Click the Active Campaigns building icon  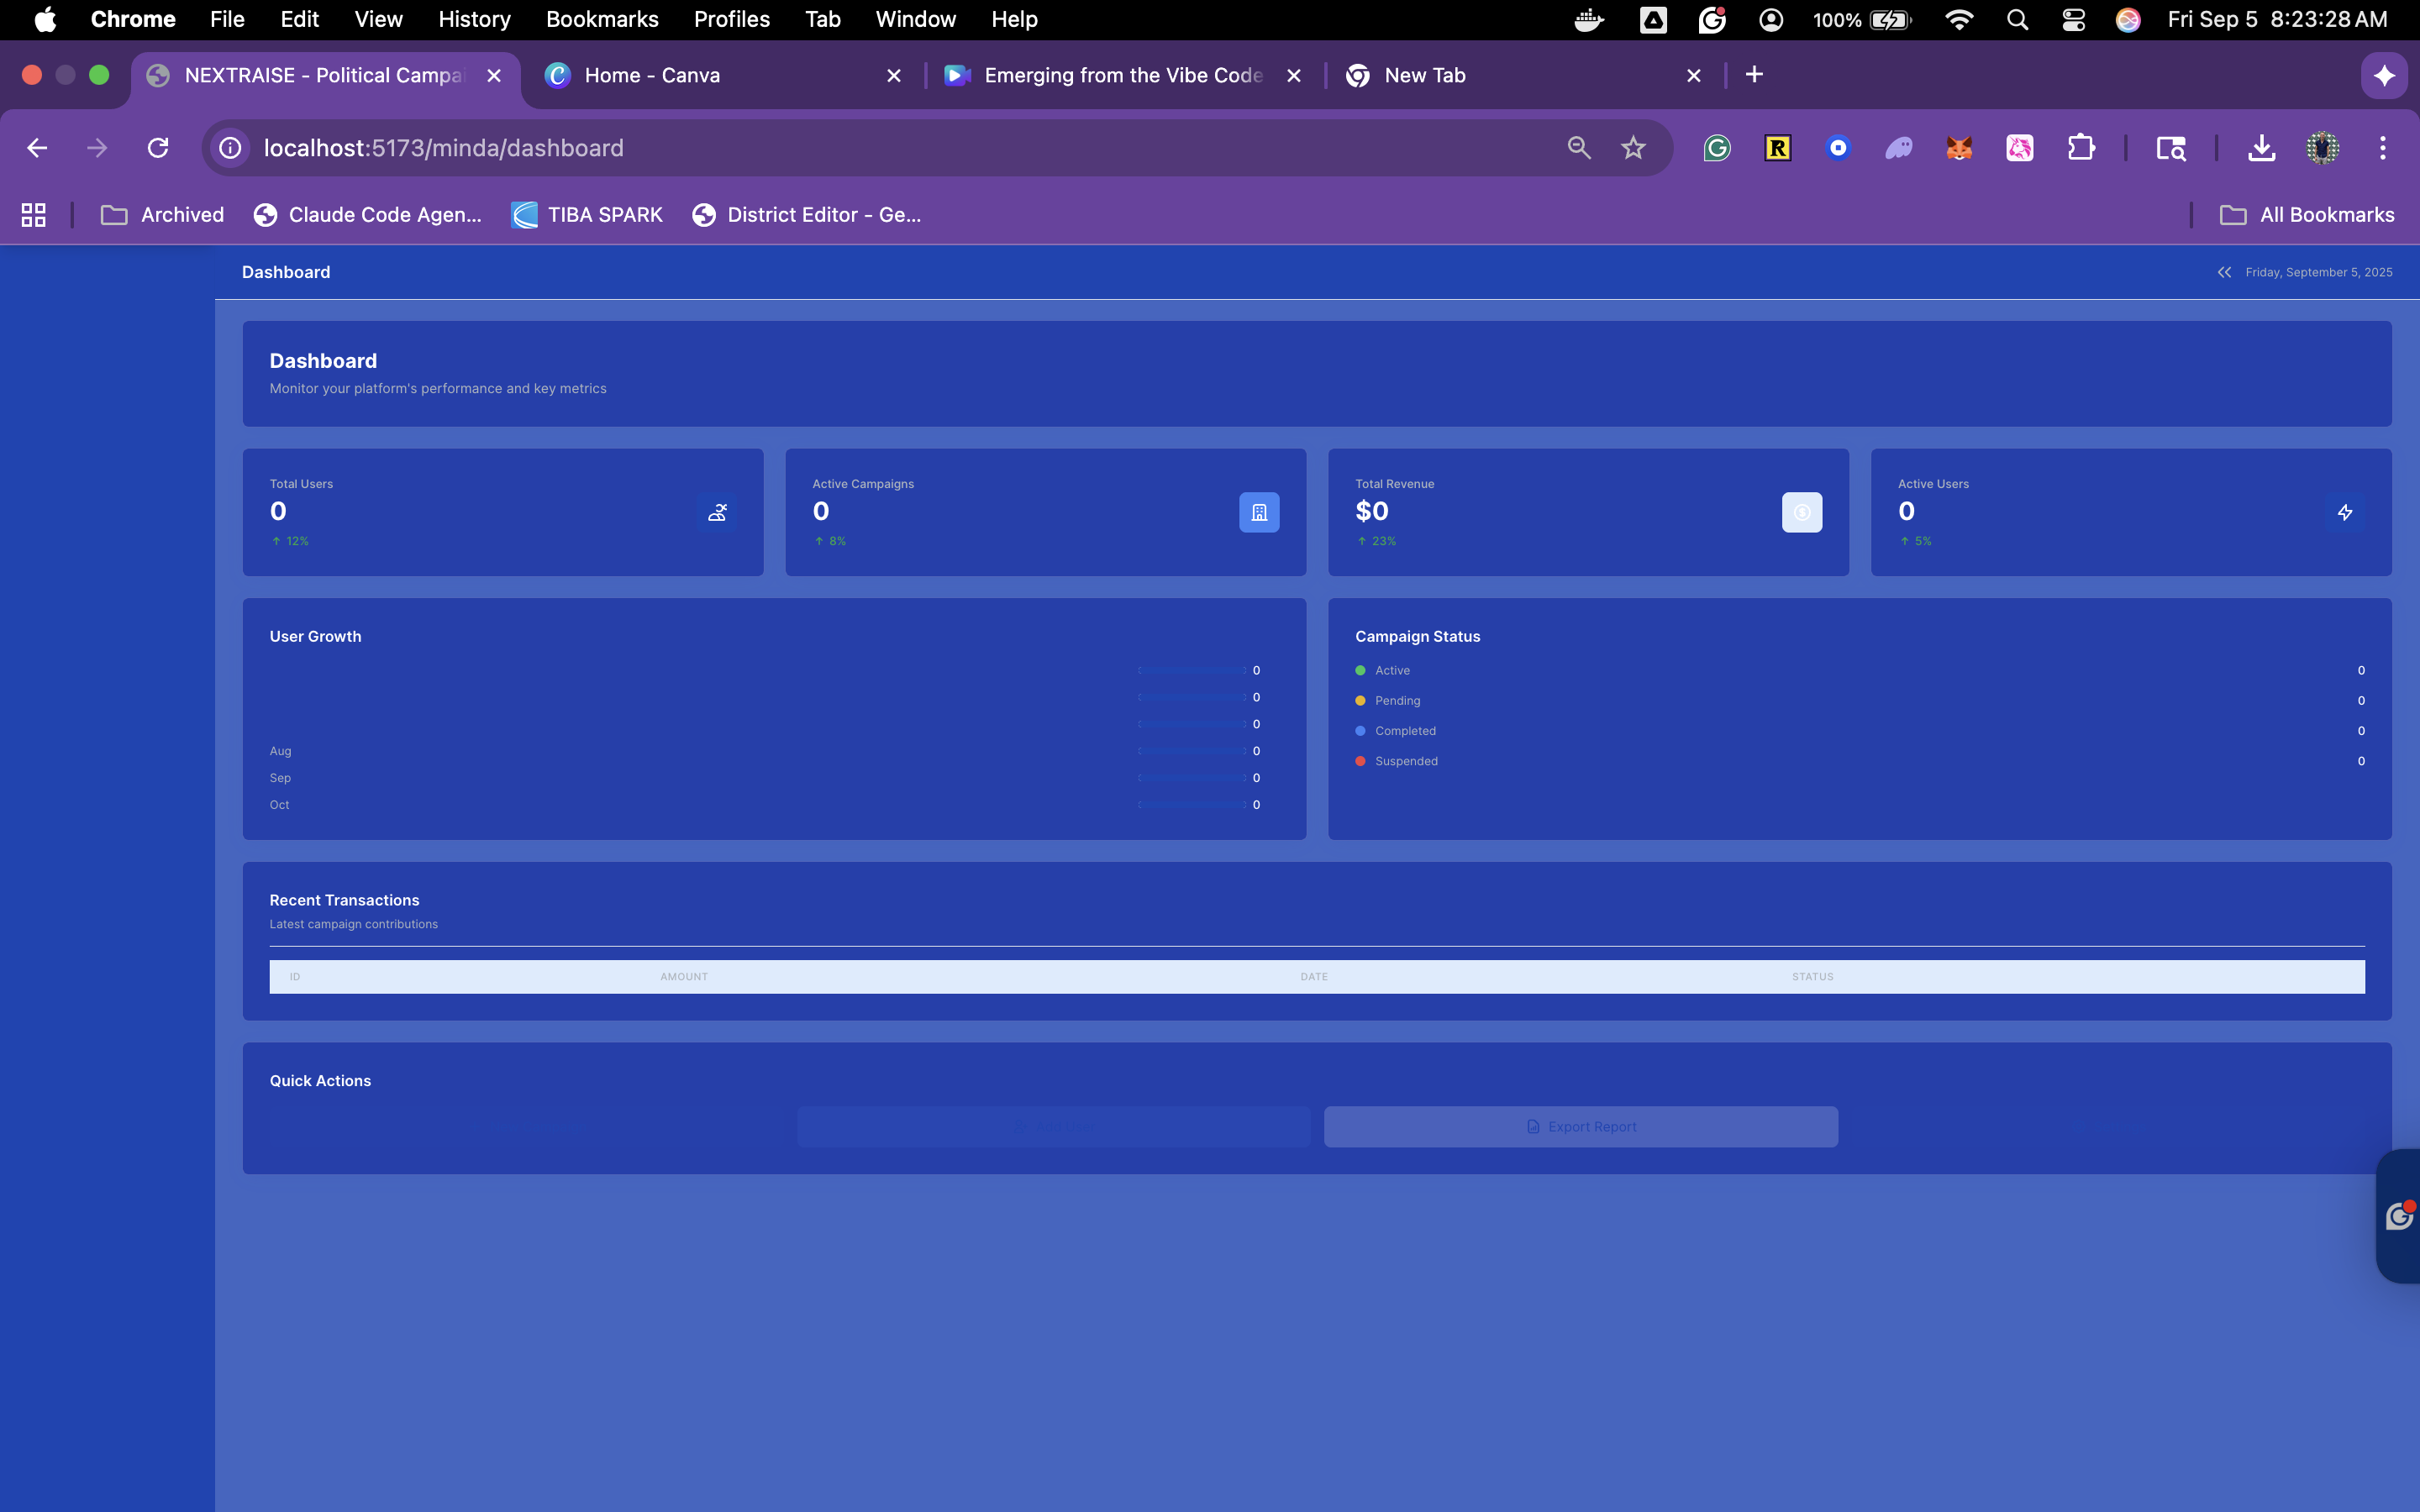(x=1259, y=512)
